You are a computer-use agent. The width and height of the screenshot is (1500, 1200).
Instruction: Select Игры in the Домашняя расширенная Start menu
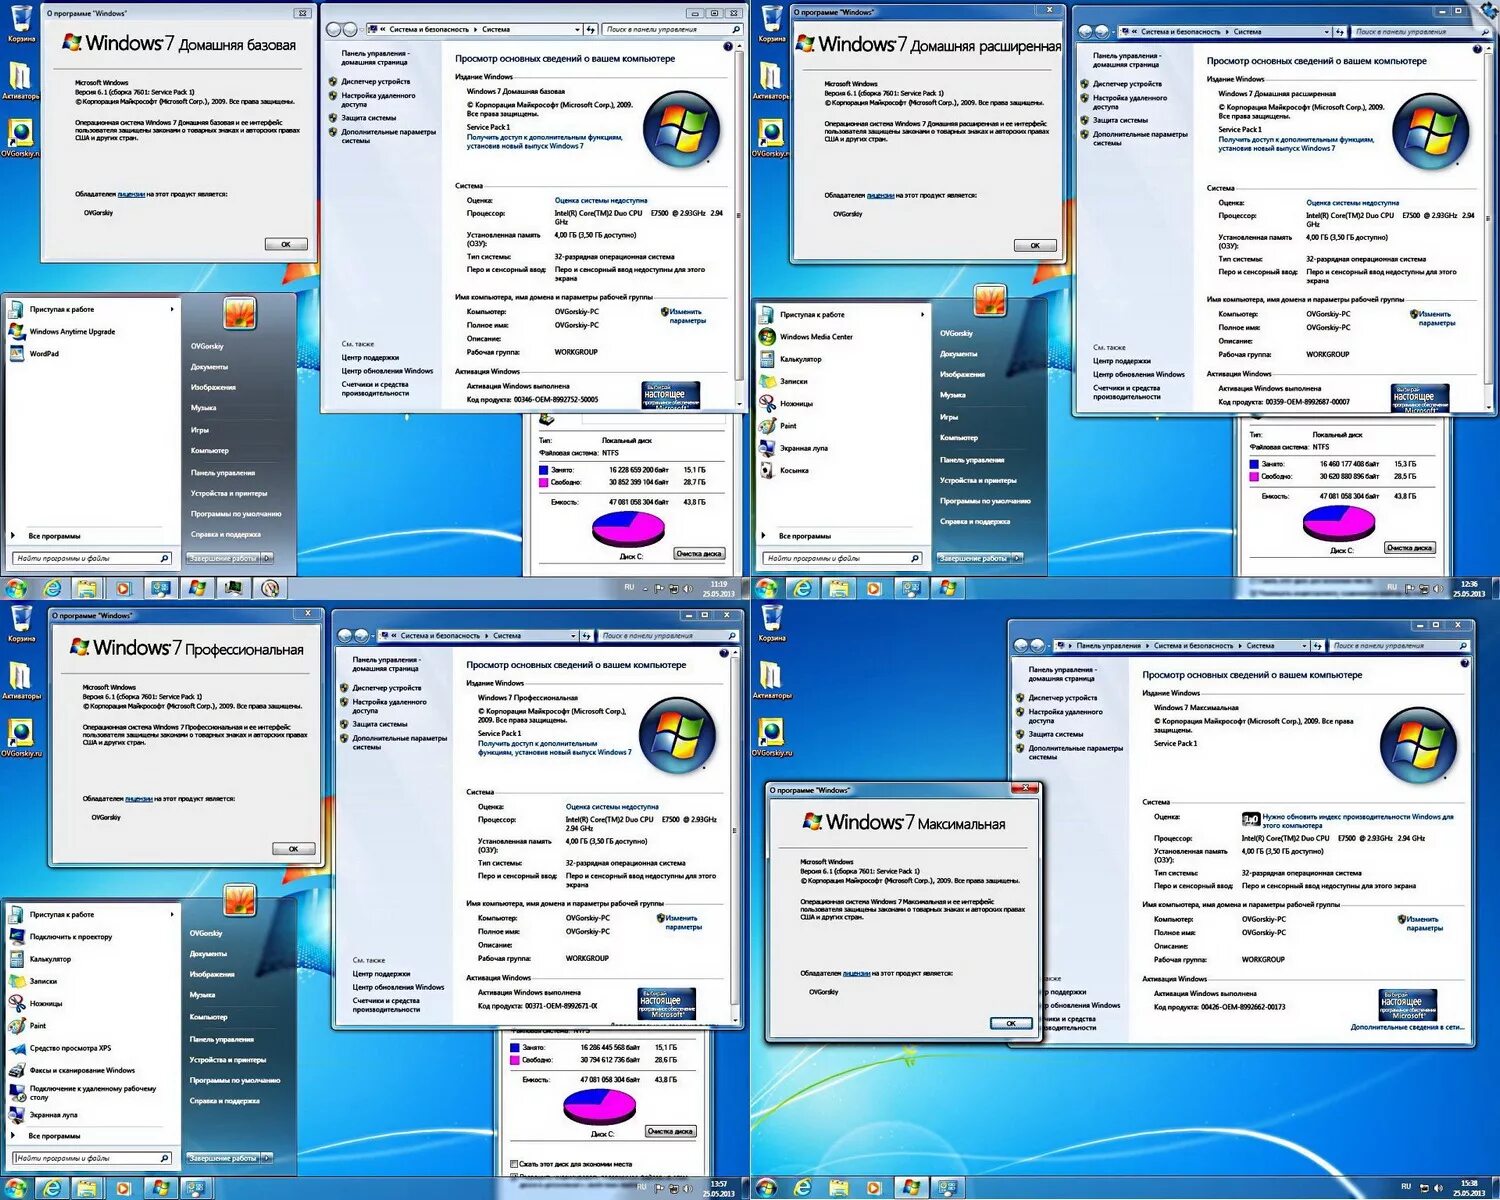pos(949,417)
